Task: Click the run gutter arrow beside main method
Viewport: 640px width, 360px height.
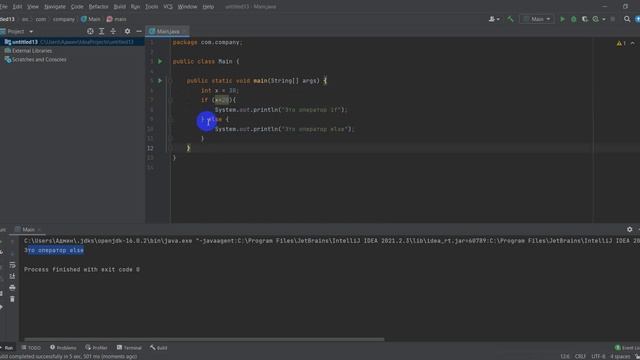Action: coord(160,81)
